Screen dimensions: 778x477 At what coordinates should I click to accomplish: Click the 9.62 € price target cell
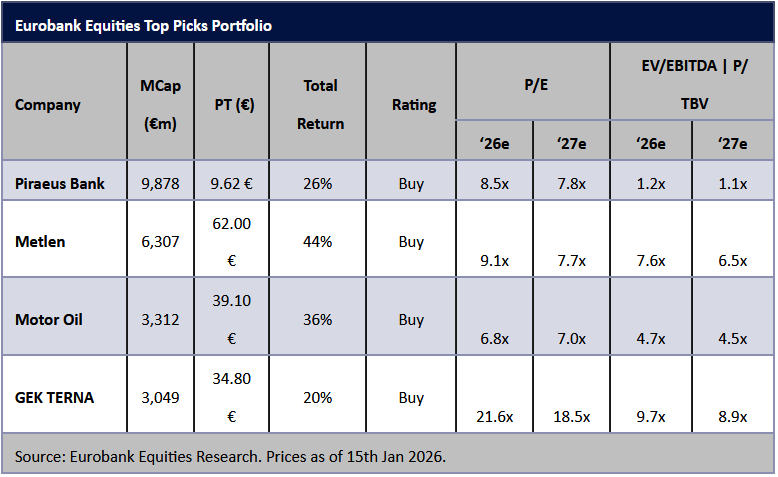pos(232,184)
